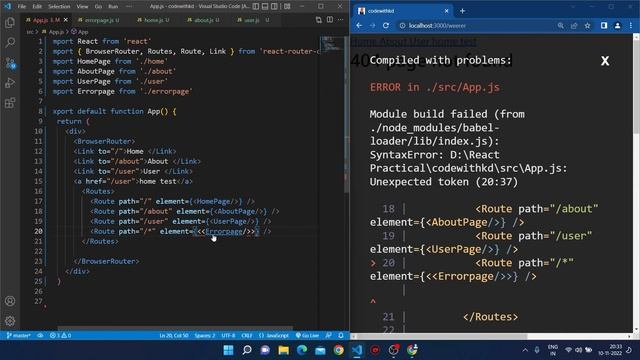Click the browser vertical scrollbar
The width and height of the screenshot is (640, 360).
pyautogui.click(x=636, y=86)
